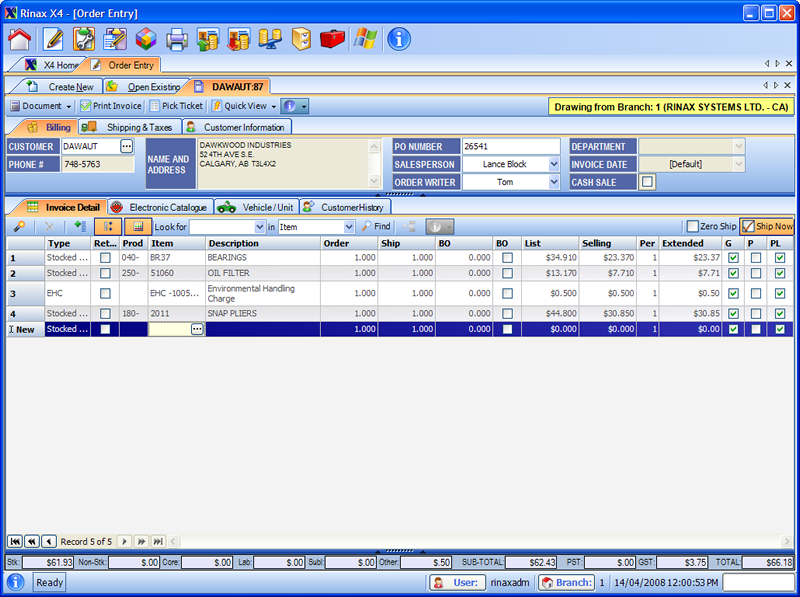Click the Pick Ticket button
This screenshot has height=597, width=800.
[176, 106]
